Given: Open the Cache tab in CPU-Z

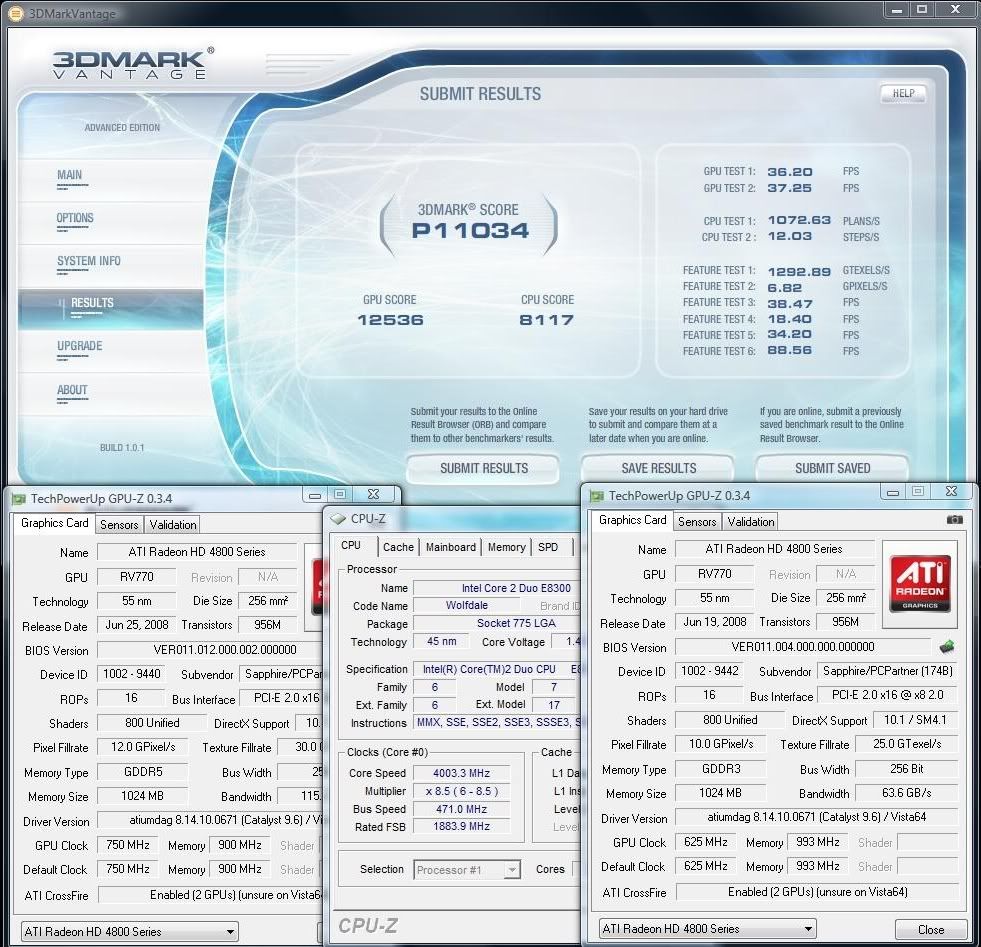Looking at the screenshot, I should pyautogui.click(x=399, y=547).
